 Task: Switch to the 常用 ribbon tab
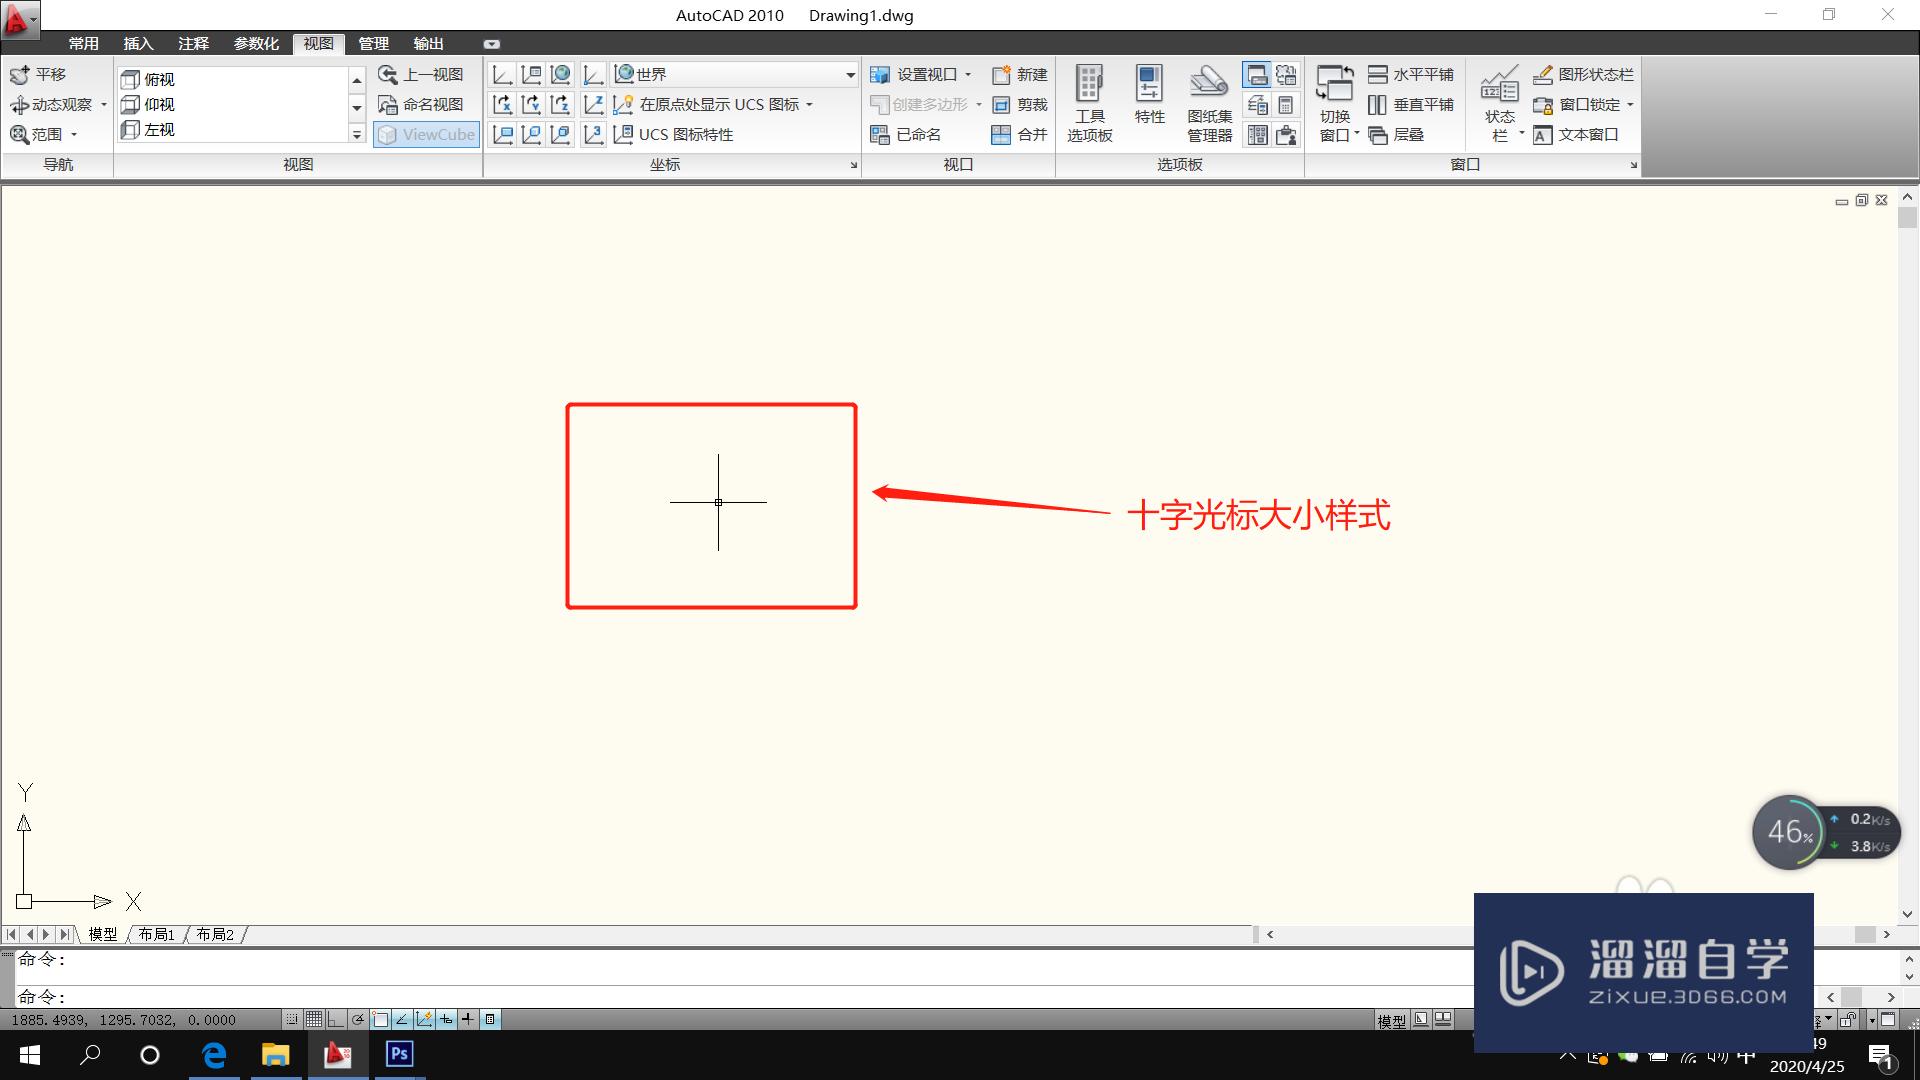(84, 43)
